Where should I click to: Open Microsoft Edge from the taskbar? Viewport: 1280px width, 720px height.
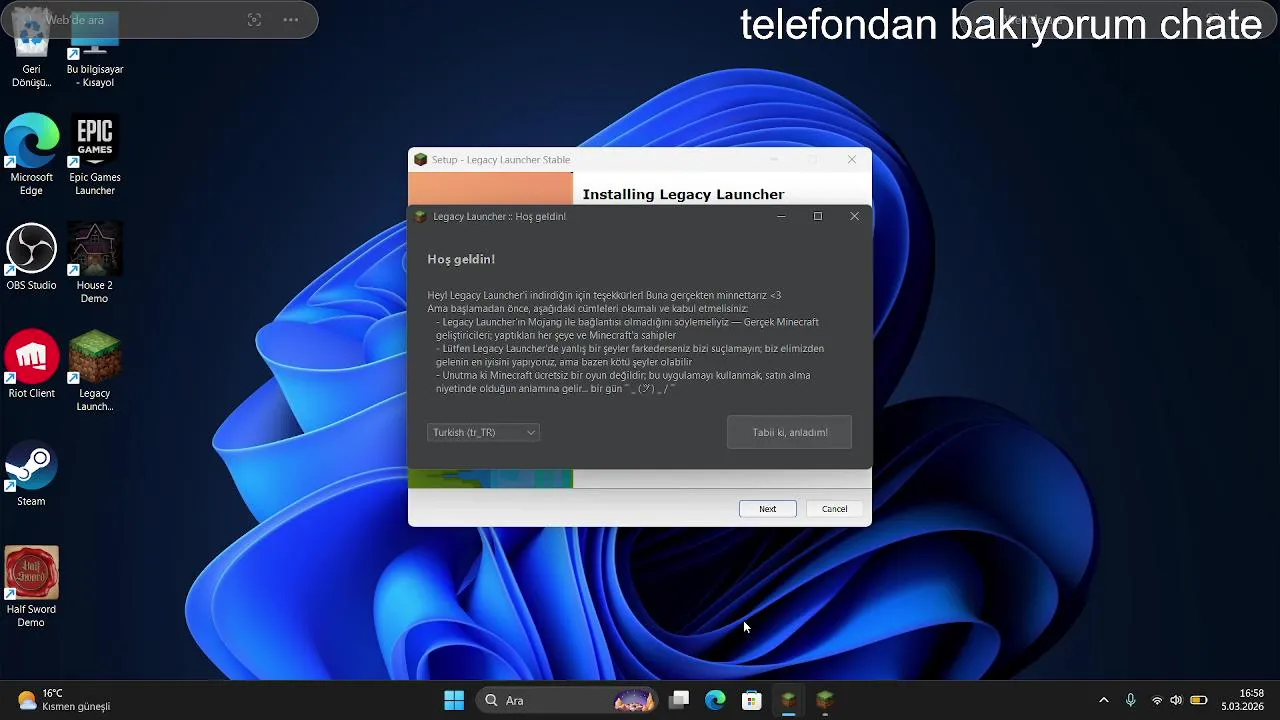pyautogui.click(x=715, y=700)
